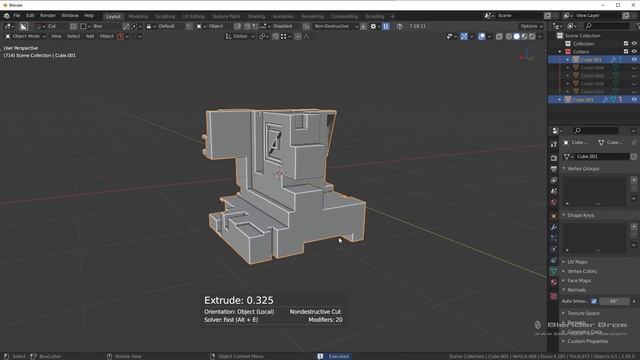This screenshot has height=360, width=640.
Task: Toggle the Cutters collection exclude checkbox
Action: tap(626, 51)
